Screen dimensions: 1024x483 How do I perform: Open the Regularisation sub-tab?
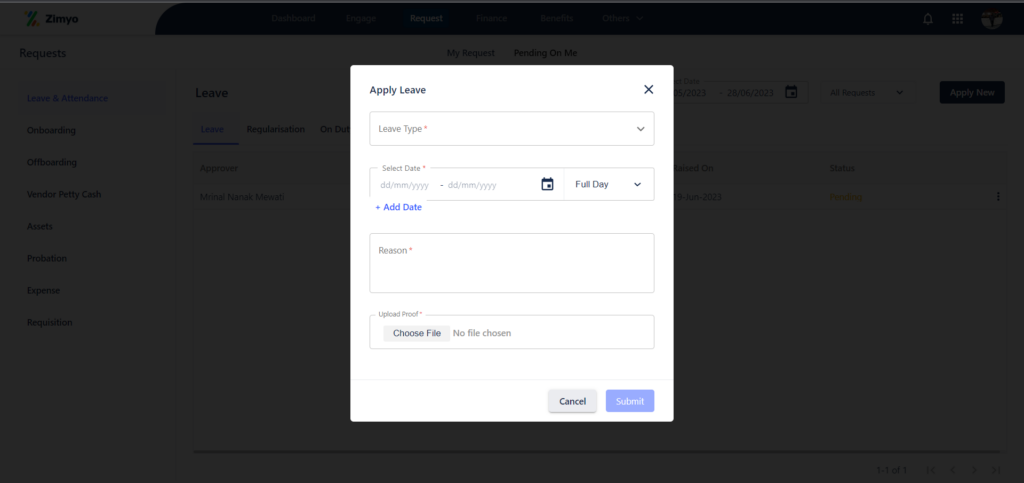[x=276, y=129]
